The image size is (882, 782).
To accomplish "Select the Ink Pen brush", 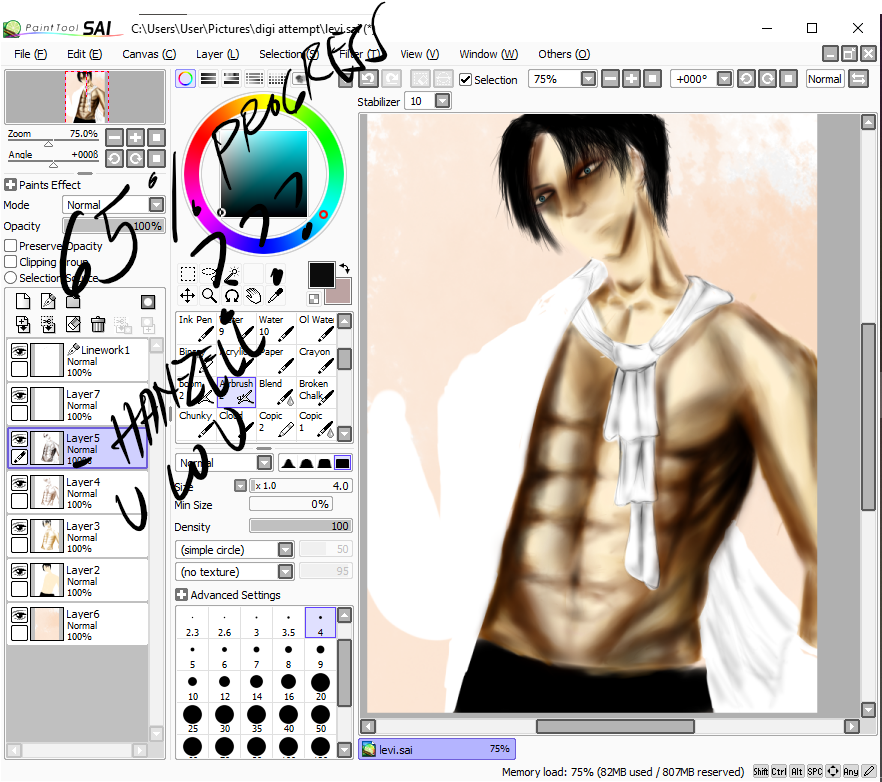I will (196, 327).
